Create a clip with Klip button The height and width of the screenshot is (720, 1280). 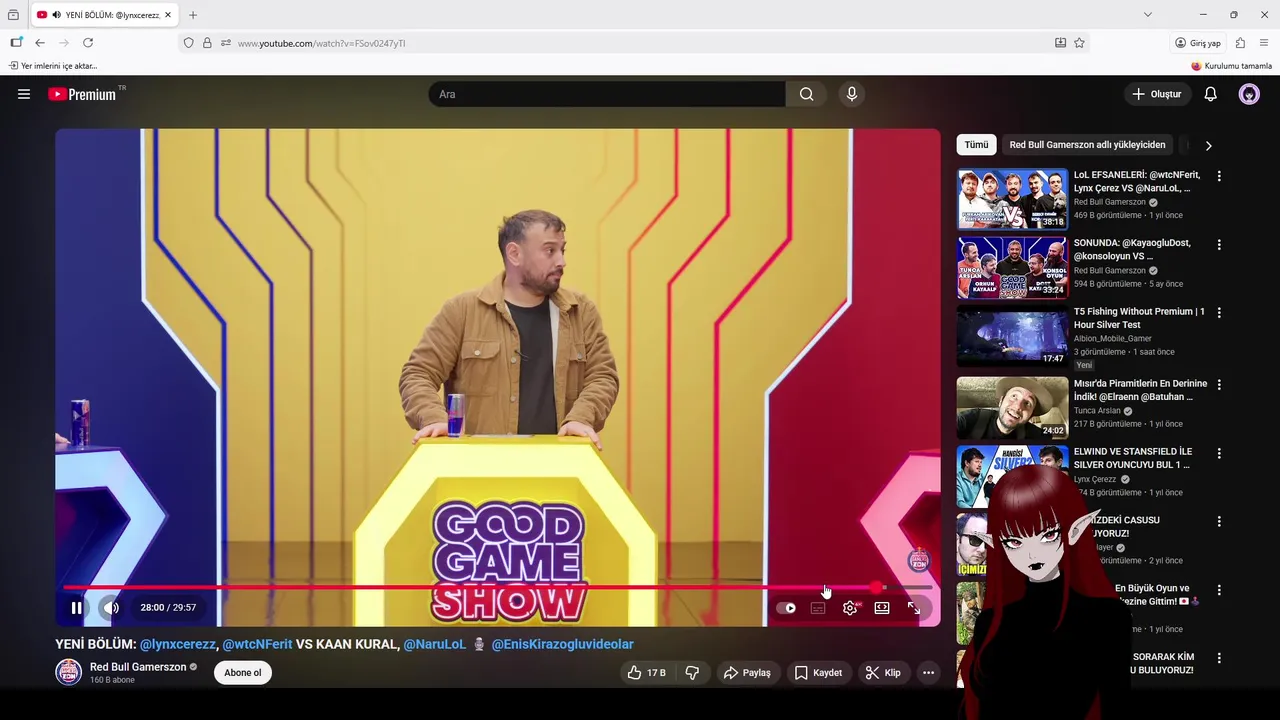[883, 673]
